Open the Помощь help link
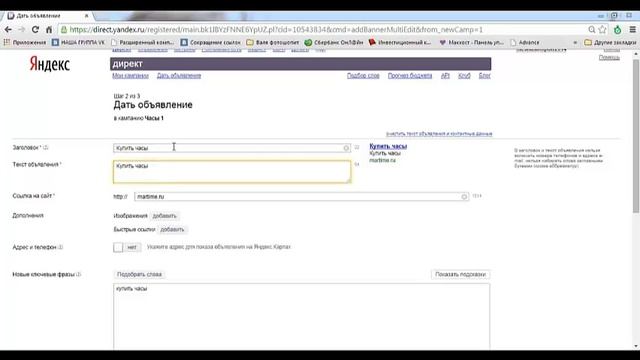Screen dimensions: 640x360 click(609, 58)
